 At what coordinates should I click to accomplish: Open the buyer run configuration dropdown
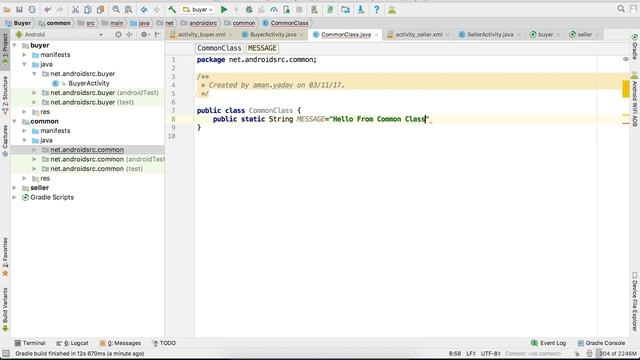[x=198, y=9]
